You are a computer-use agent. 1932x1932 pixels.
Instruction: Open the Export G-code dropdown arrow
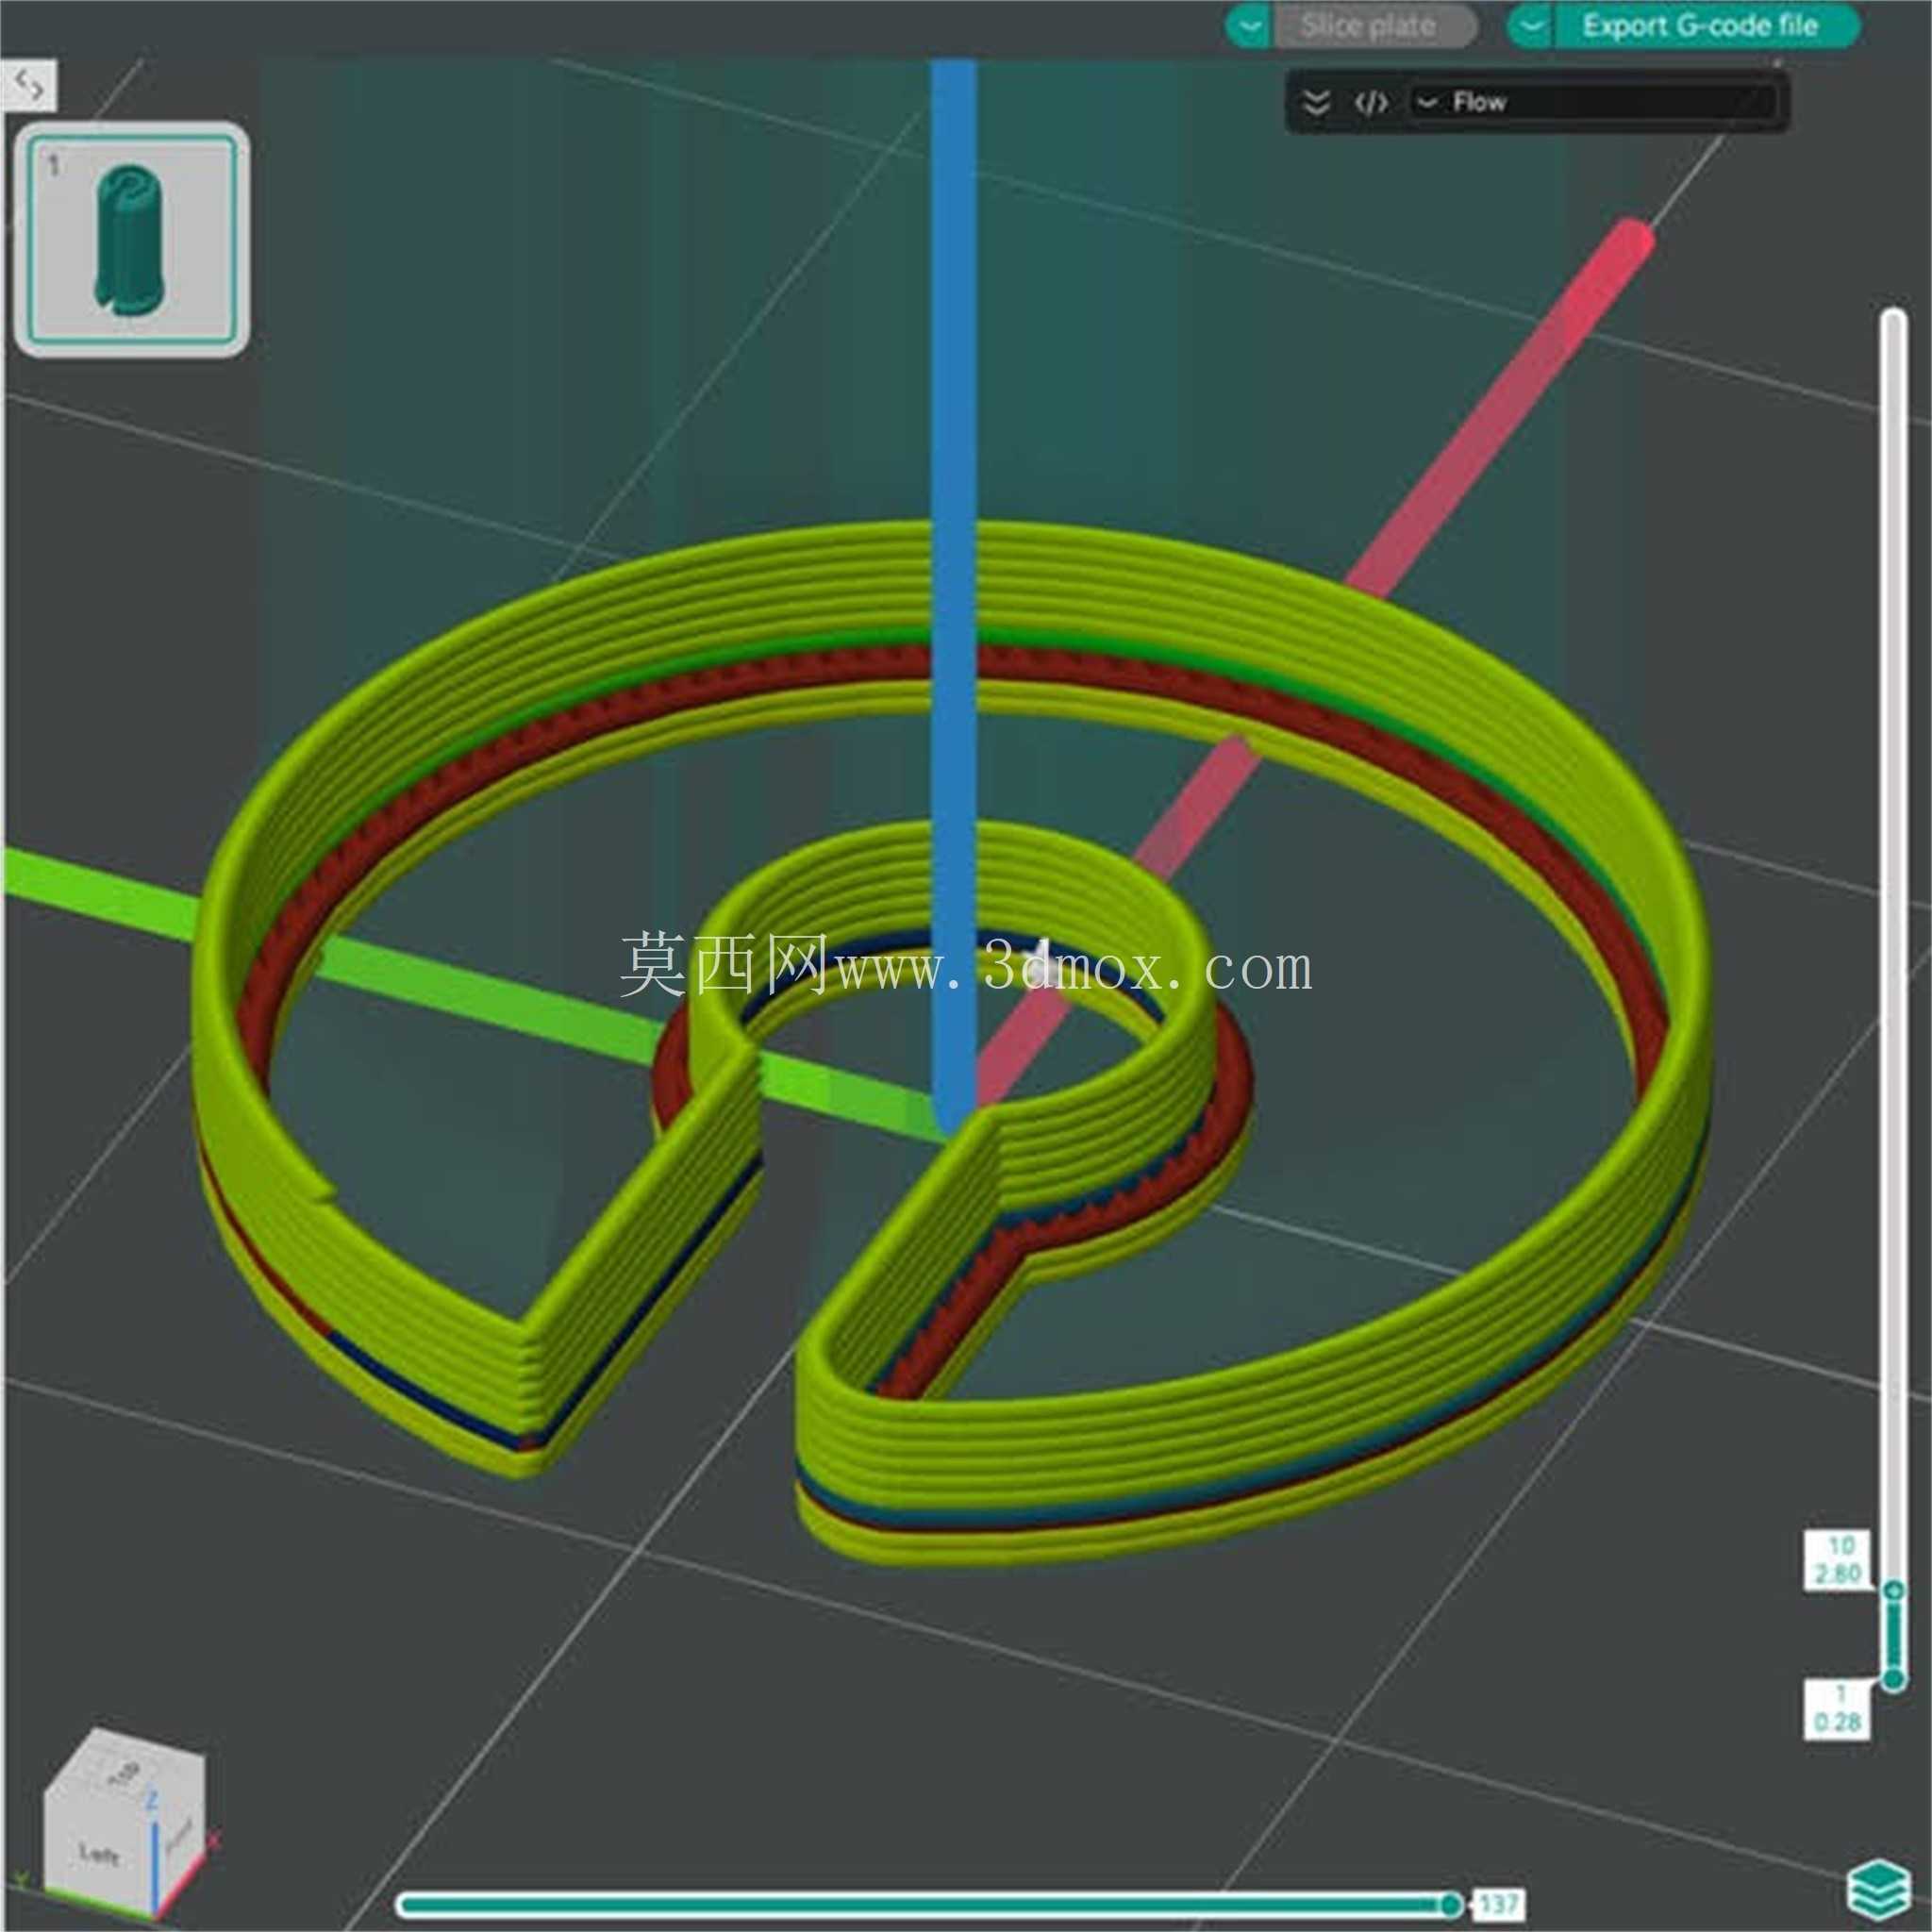point(1530,26)
